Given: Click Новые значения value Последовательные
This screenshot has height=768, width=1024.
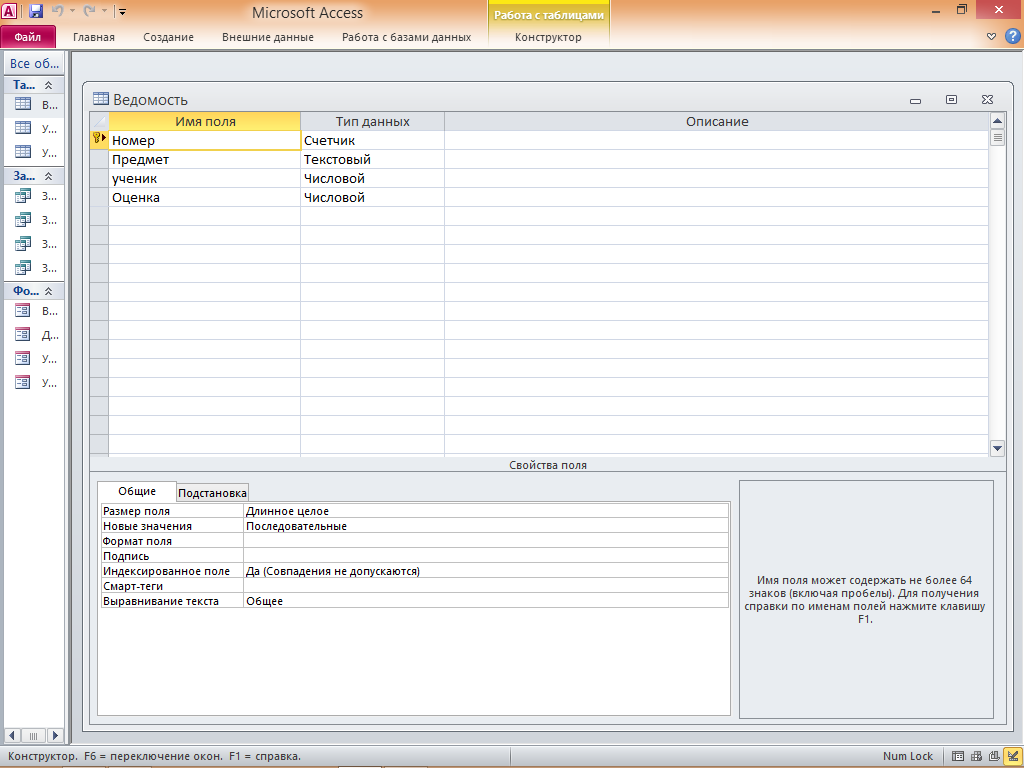Looking at the screenshot, I should [x=486, y=526].
